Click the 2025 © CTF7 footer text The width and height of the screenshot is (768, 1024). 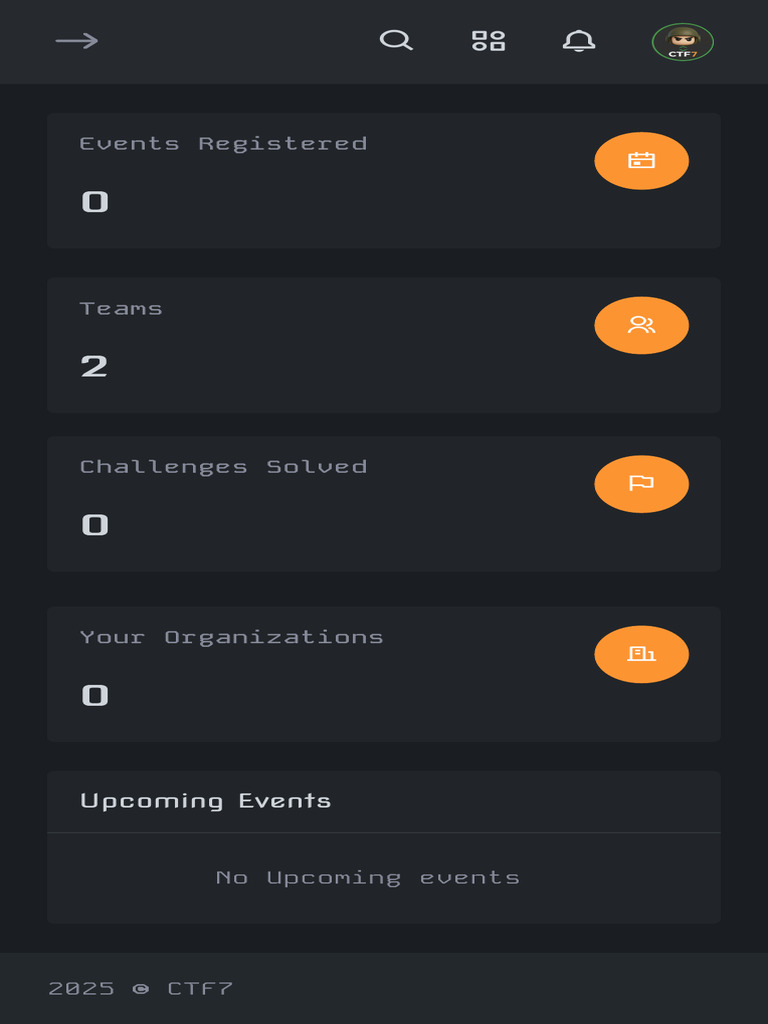click(141, 988)
